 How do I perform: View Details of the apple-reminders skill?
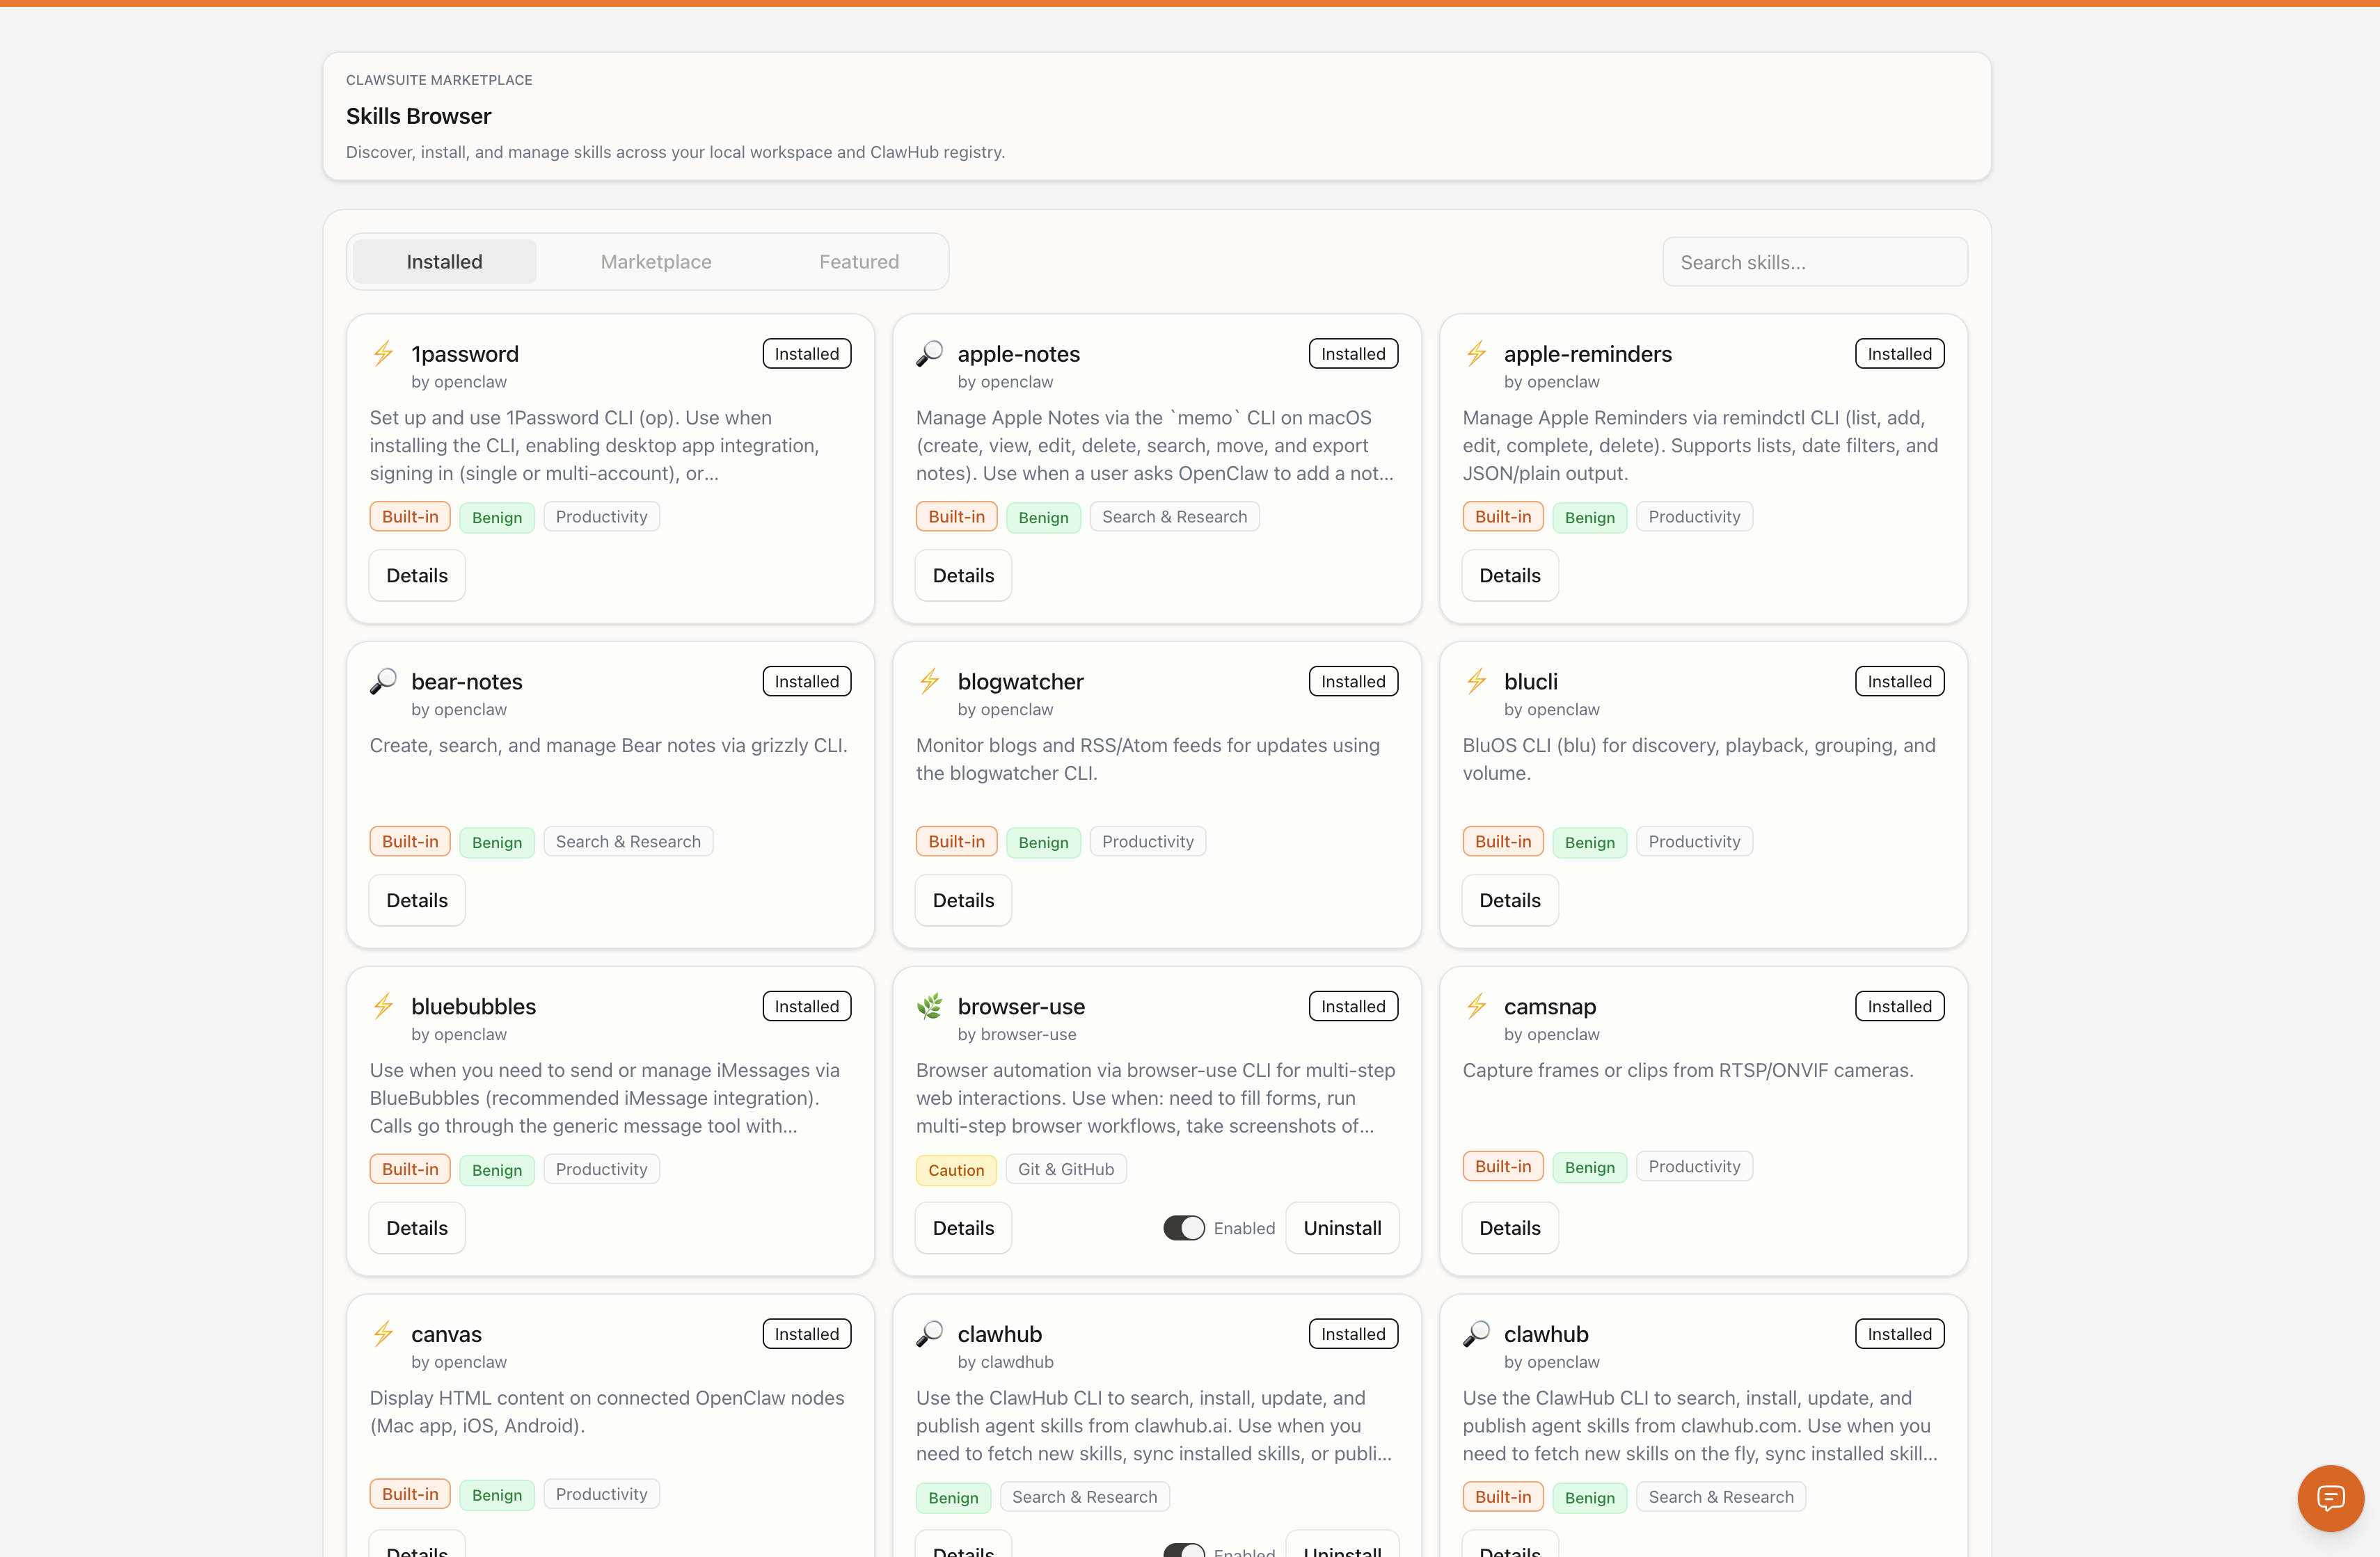click(x=1510, y=576)
